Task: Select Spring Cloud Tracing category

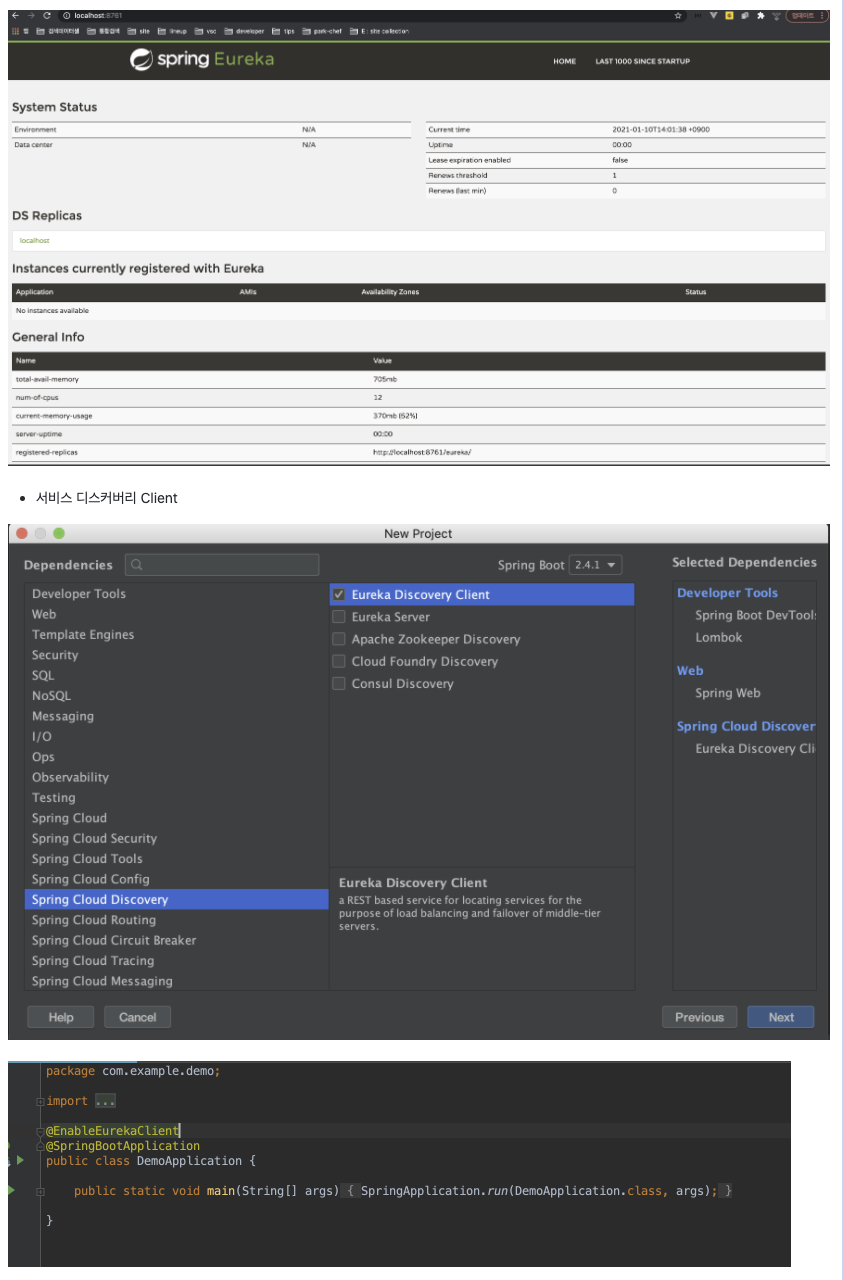Action: click(93, 961)
